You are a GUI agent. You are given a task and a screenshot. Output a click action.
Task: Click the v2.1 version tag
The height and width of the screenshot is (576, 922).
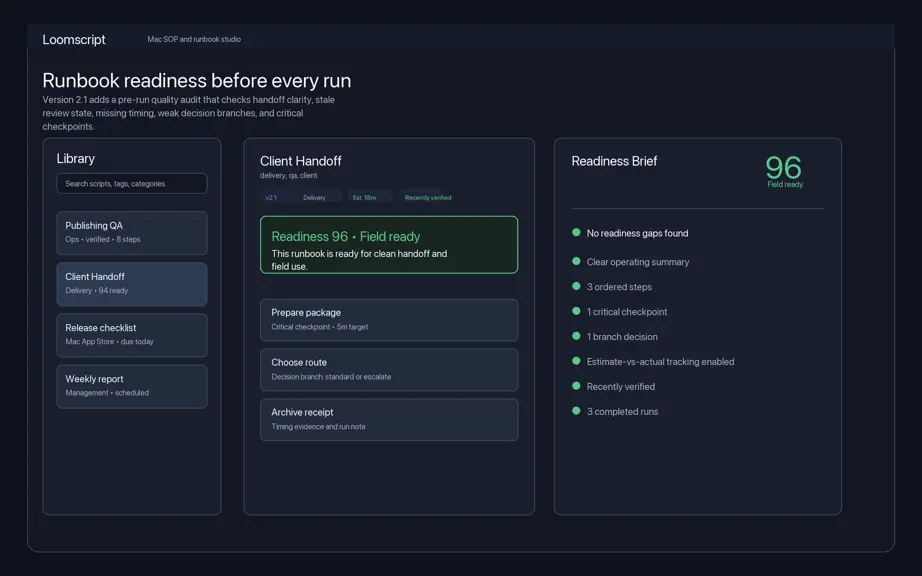point(271,197)
